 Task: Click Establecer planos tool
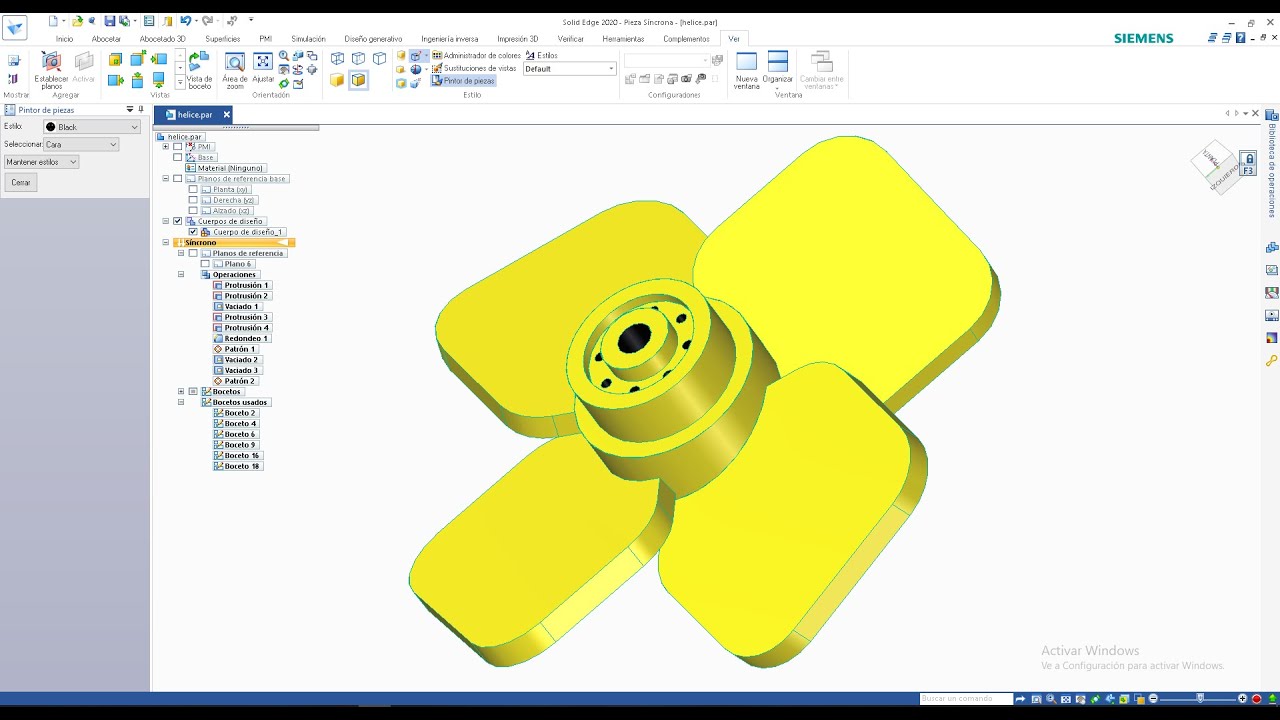pos(51,70)
